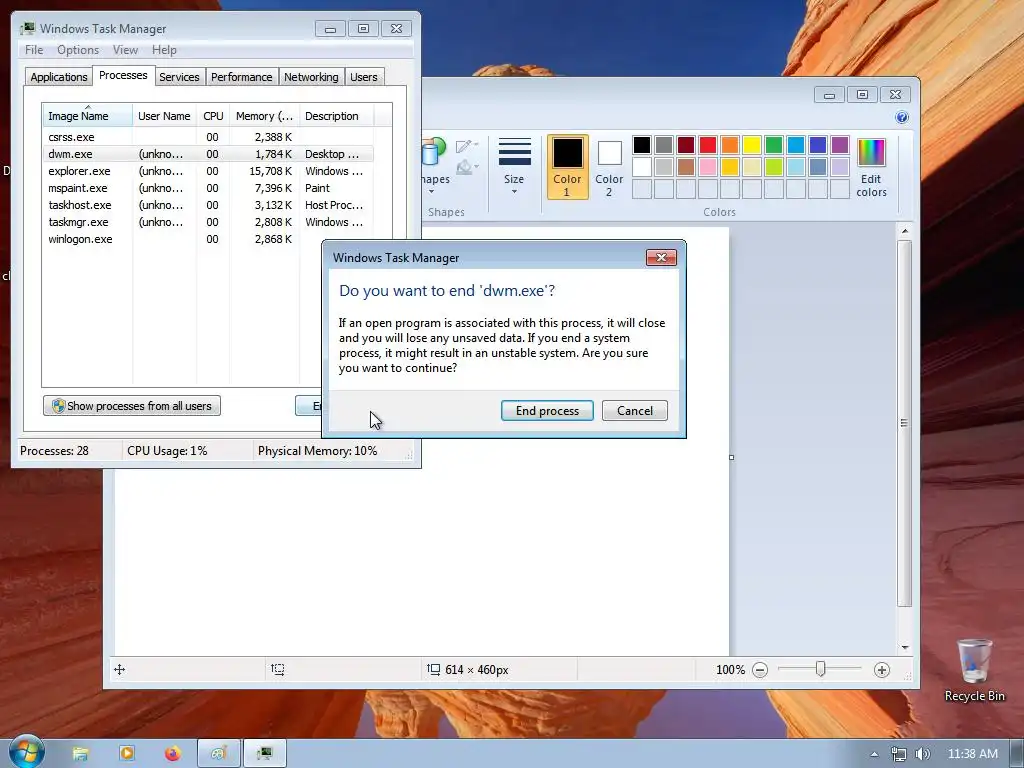Activate Paint taskbar button

(x=219, y=754)
